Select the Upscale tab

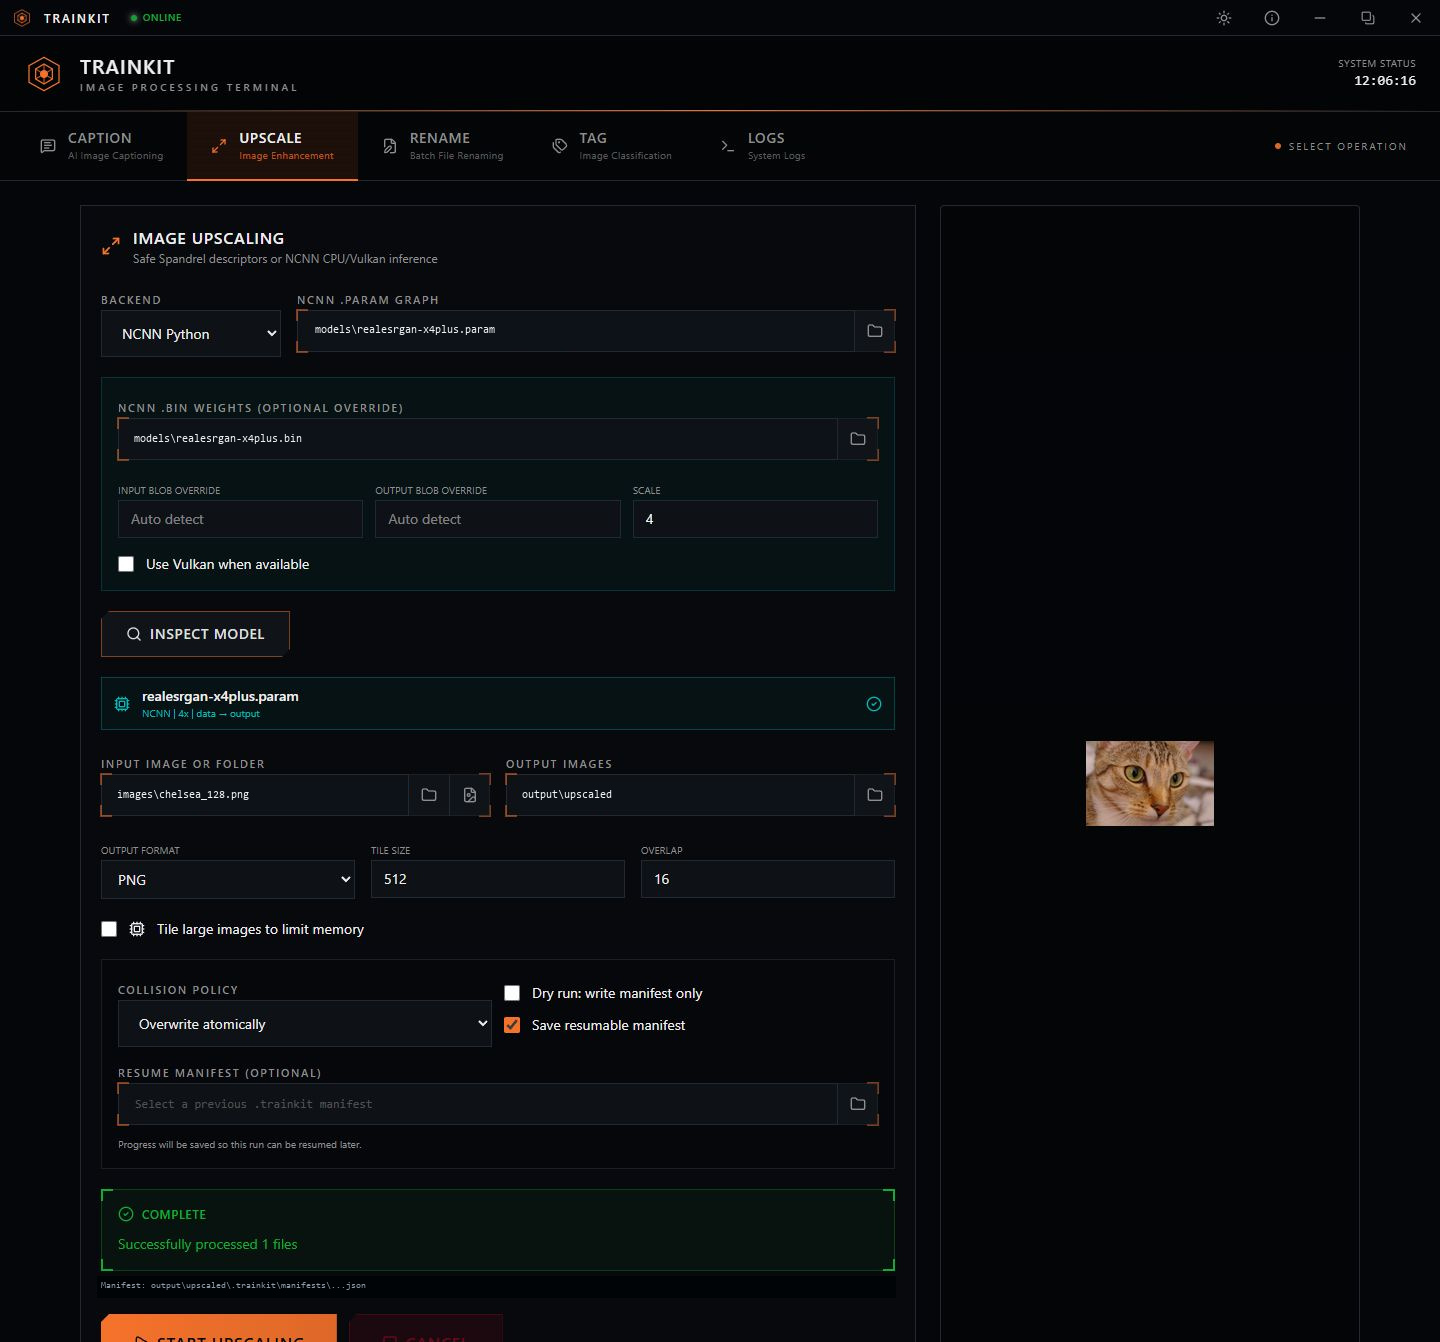[x=272, y=146]
